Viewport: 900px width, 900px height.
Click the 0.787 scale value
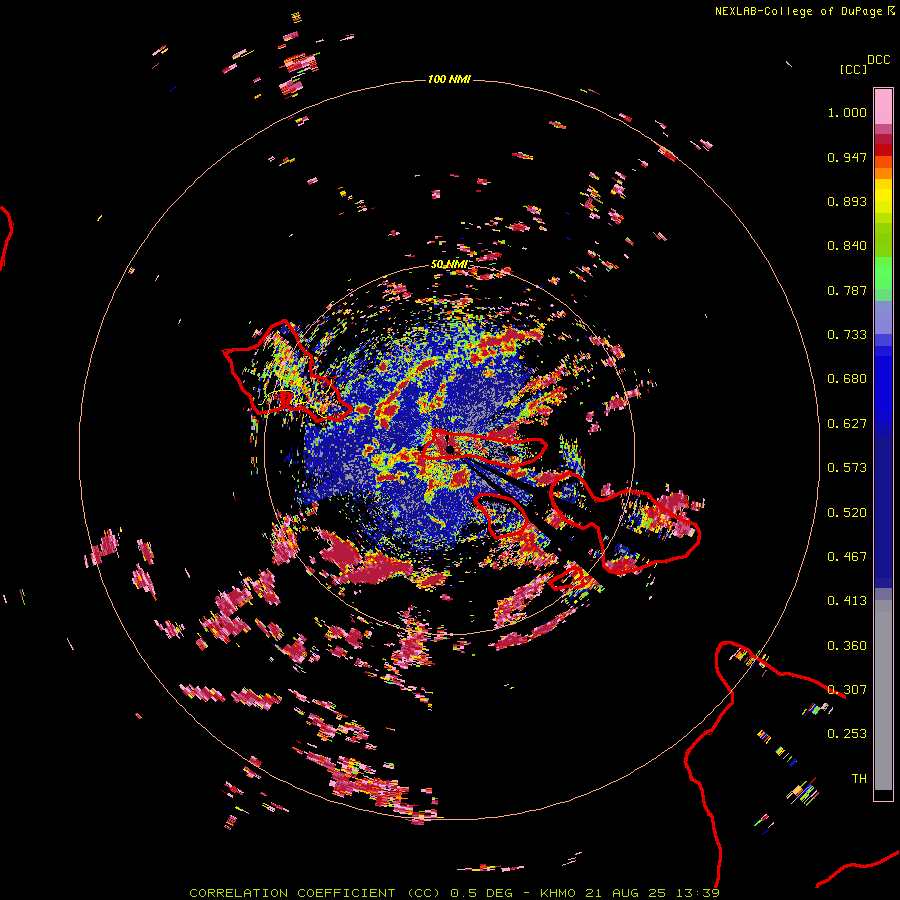pyautogui.click(x=847, y=290)
